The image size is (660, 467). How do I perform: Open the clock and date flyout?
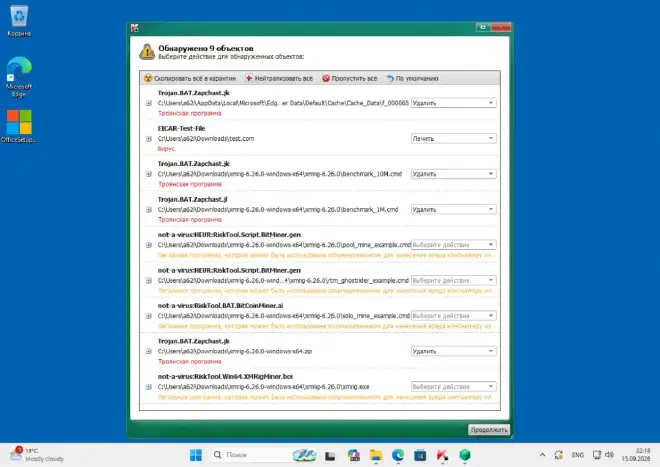point(636,455)
